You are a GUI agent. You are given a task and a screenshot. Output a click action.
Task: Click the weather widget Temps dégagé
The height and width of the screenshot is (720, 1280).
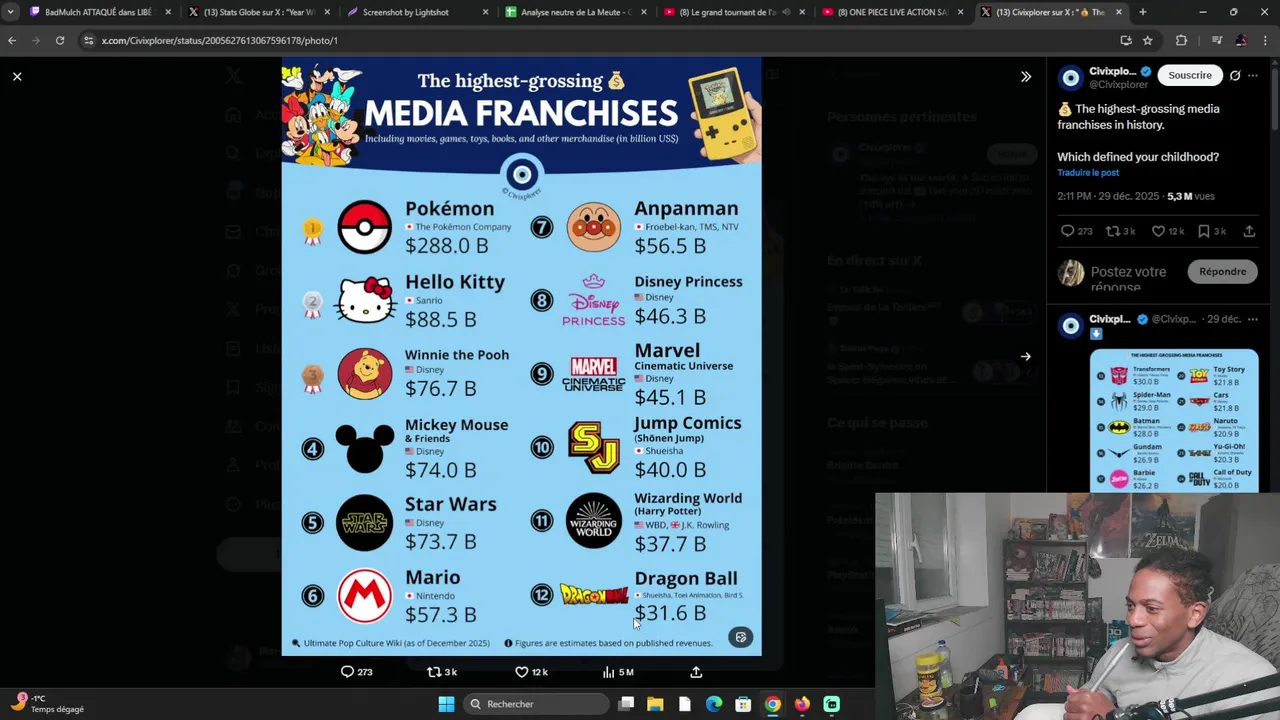[x=48, y=703]
